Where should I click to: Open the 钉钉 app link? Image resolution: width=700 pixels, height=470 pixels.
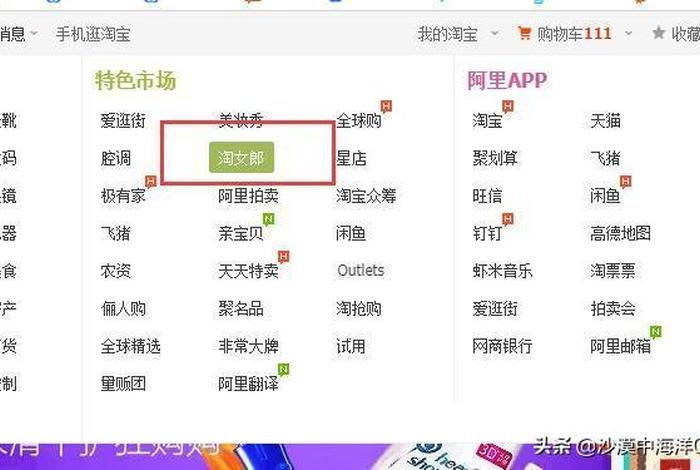pos(488,233)
